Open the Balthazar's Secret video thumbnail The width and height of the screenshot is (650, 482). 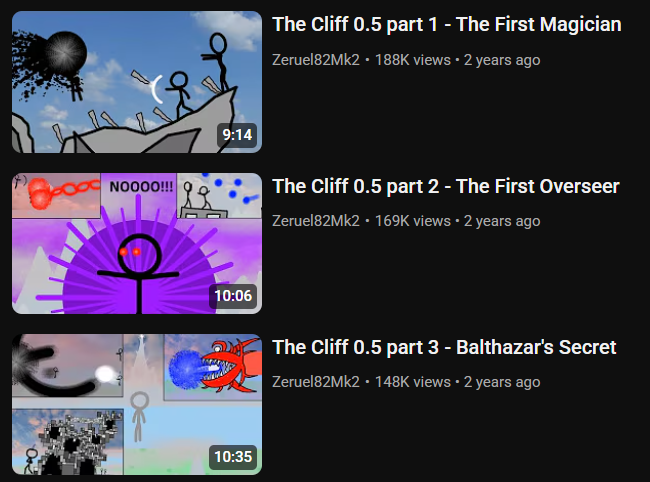point(137,404)
